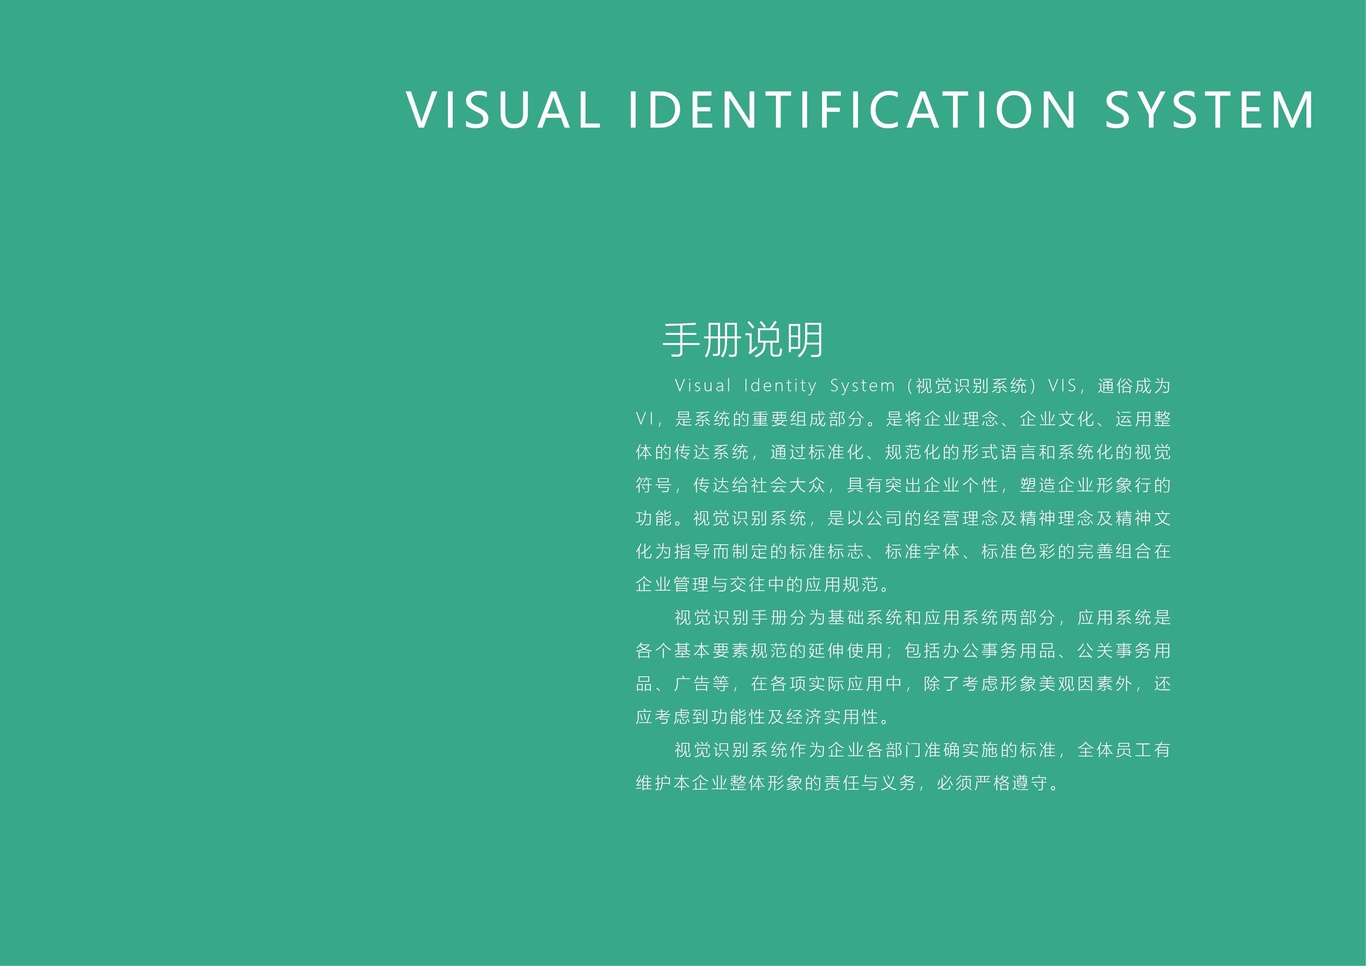Click the line starting "符号，传达给社会大众"
Viewport: 1366px width, 966px height.
pyautogui.click(x=903, y=485)
